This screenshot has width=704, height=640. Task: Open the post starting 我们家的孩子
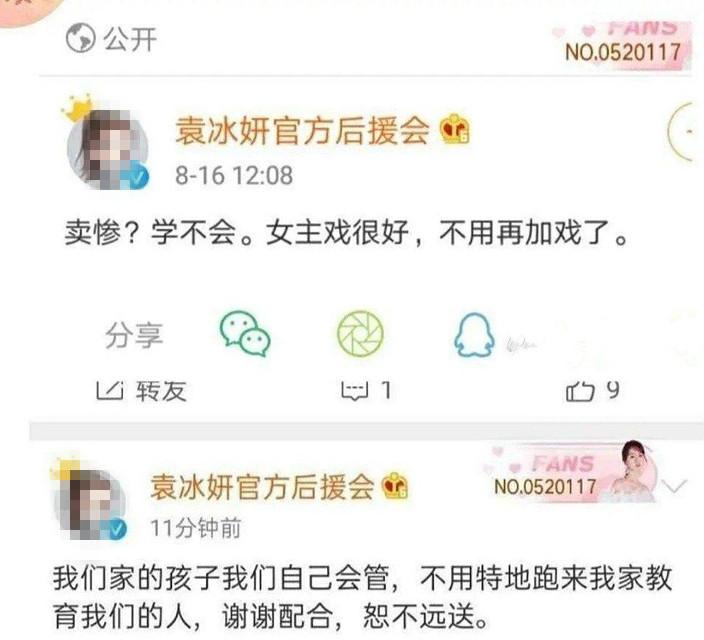(x=362, y=597)
